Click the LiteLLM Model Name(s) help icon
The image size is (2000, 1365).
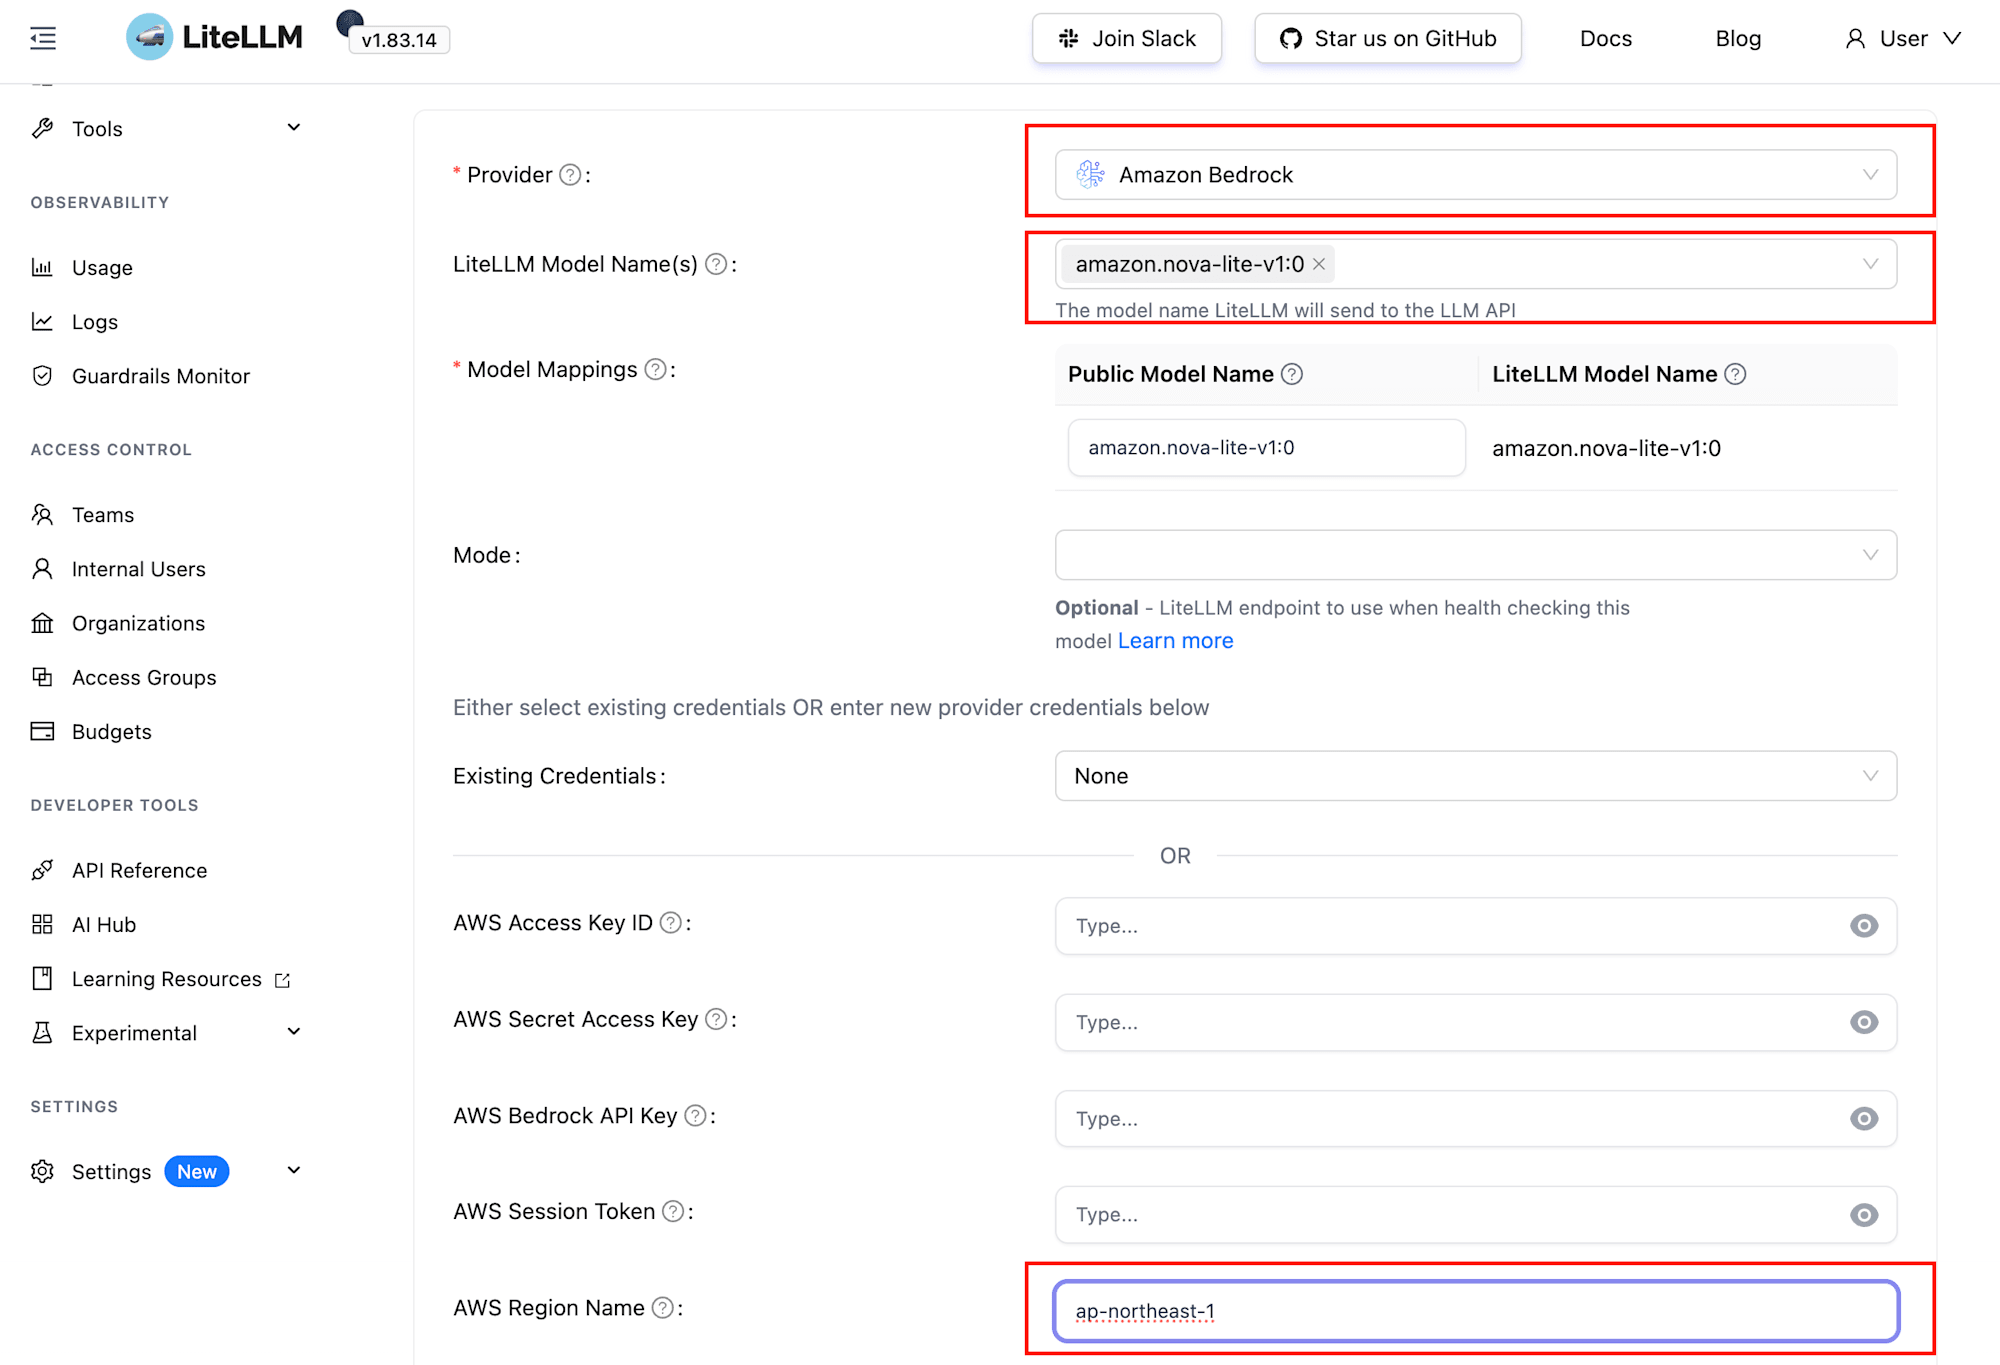[716, 264]
